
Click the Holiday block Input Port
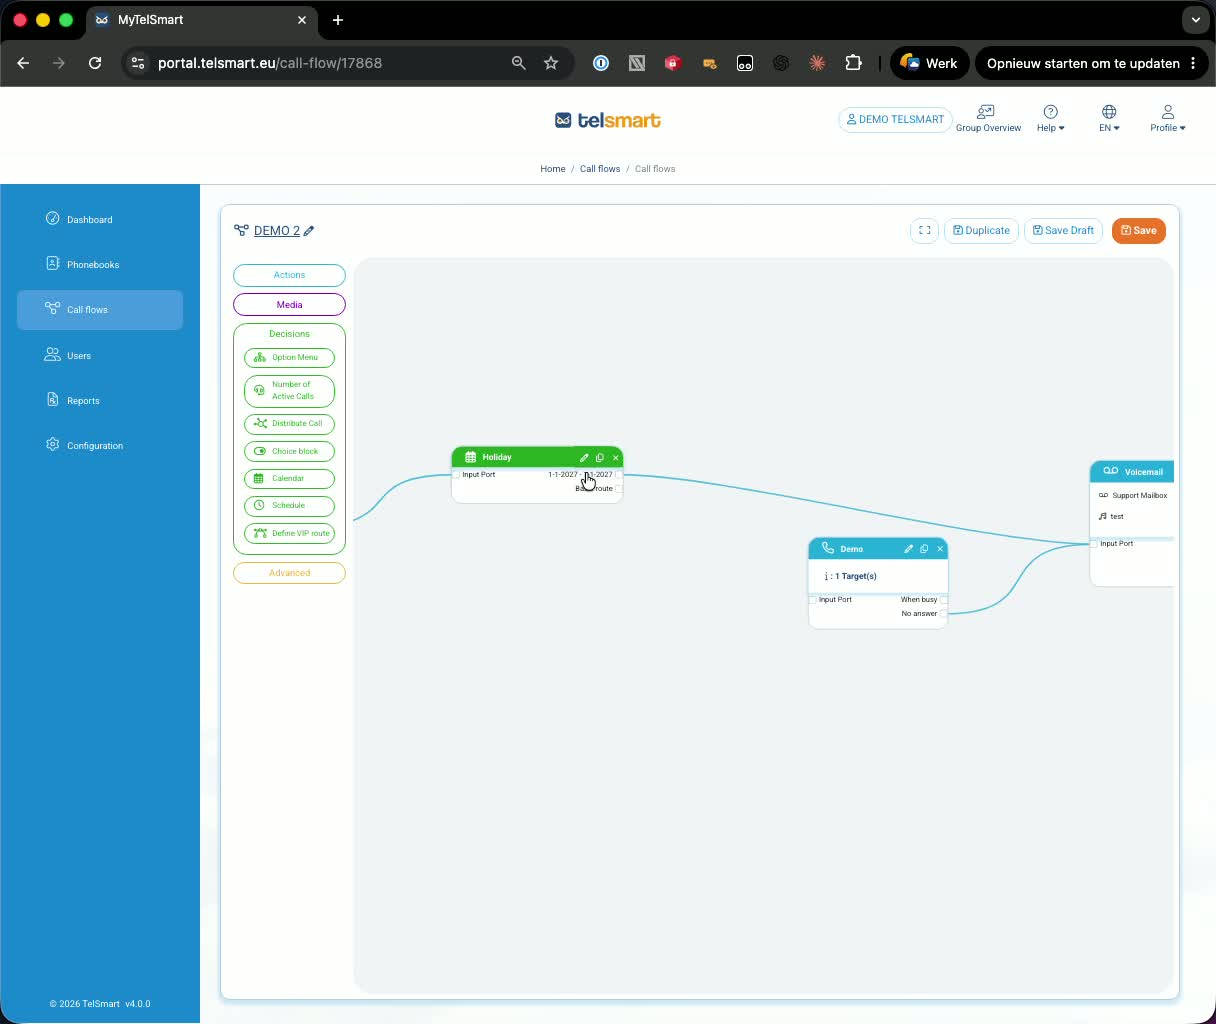point(456,475)
